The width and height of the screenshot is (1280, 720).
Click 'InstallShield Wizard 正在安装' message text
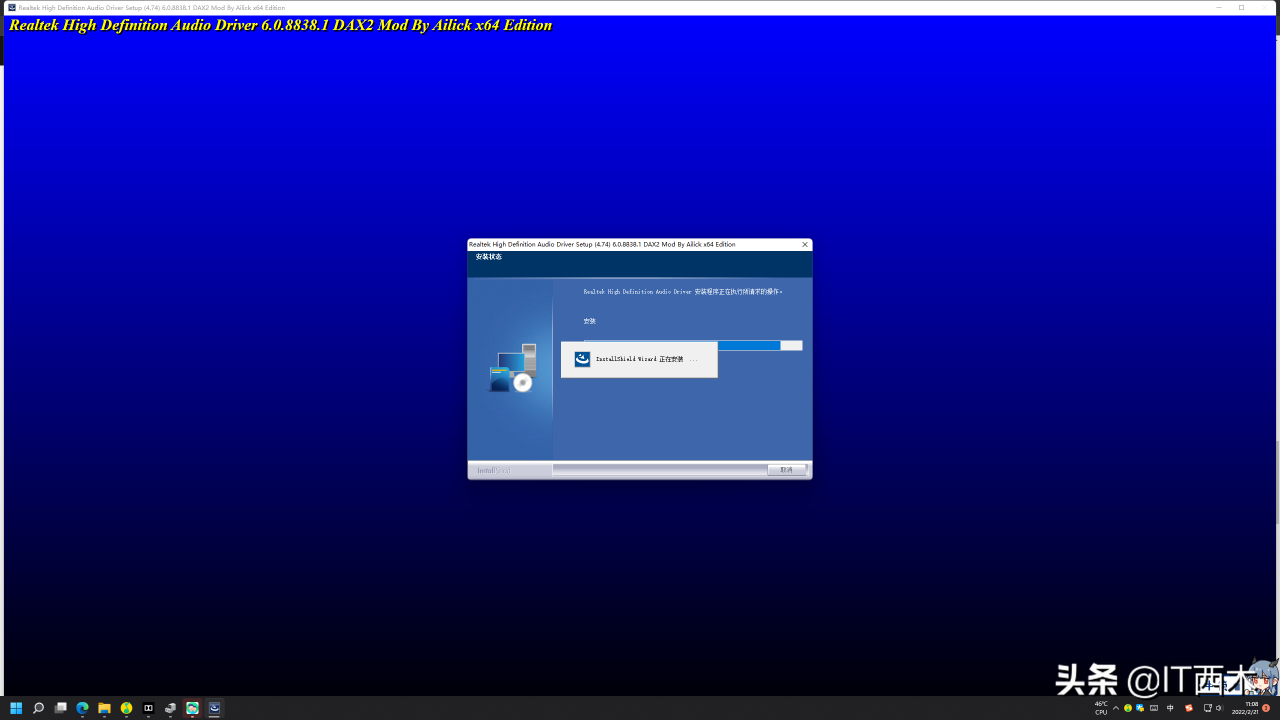(x=646, y=359)
